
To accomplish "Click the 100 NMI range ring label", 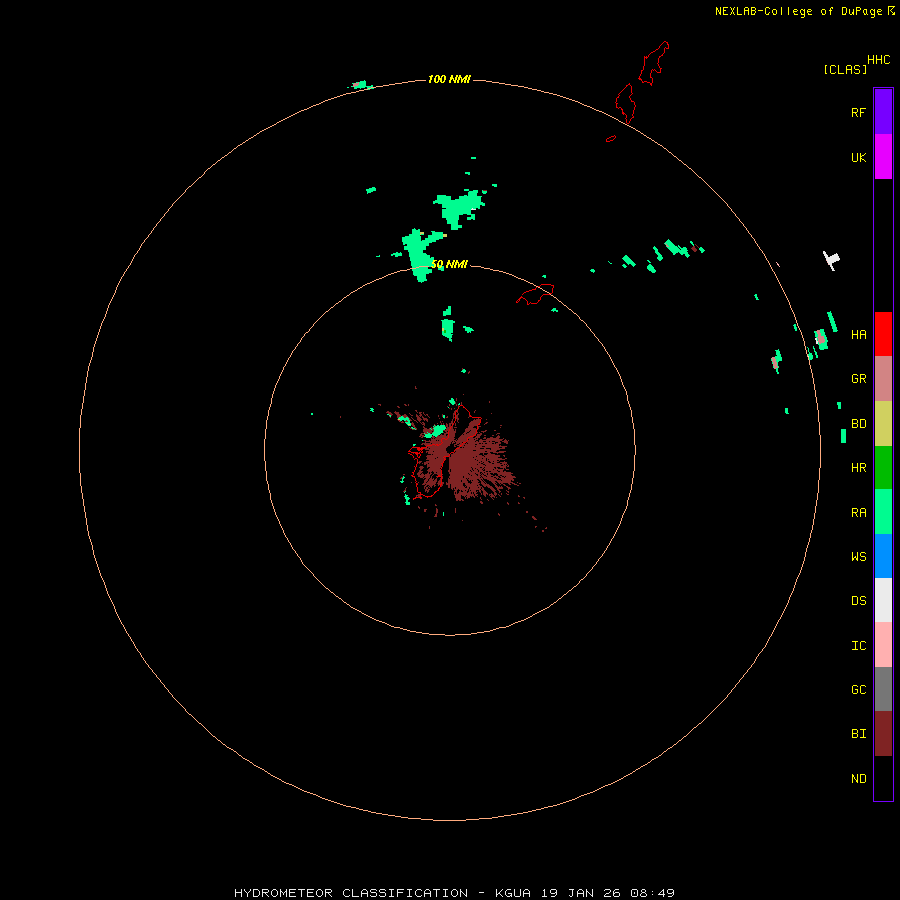I will pos(449,79).
